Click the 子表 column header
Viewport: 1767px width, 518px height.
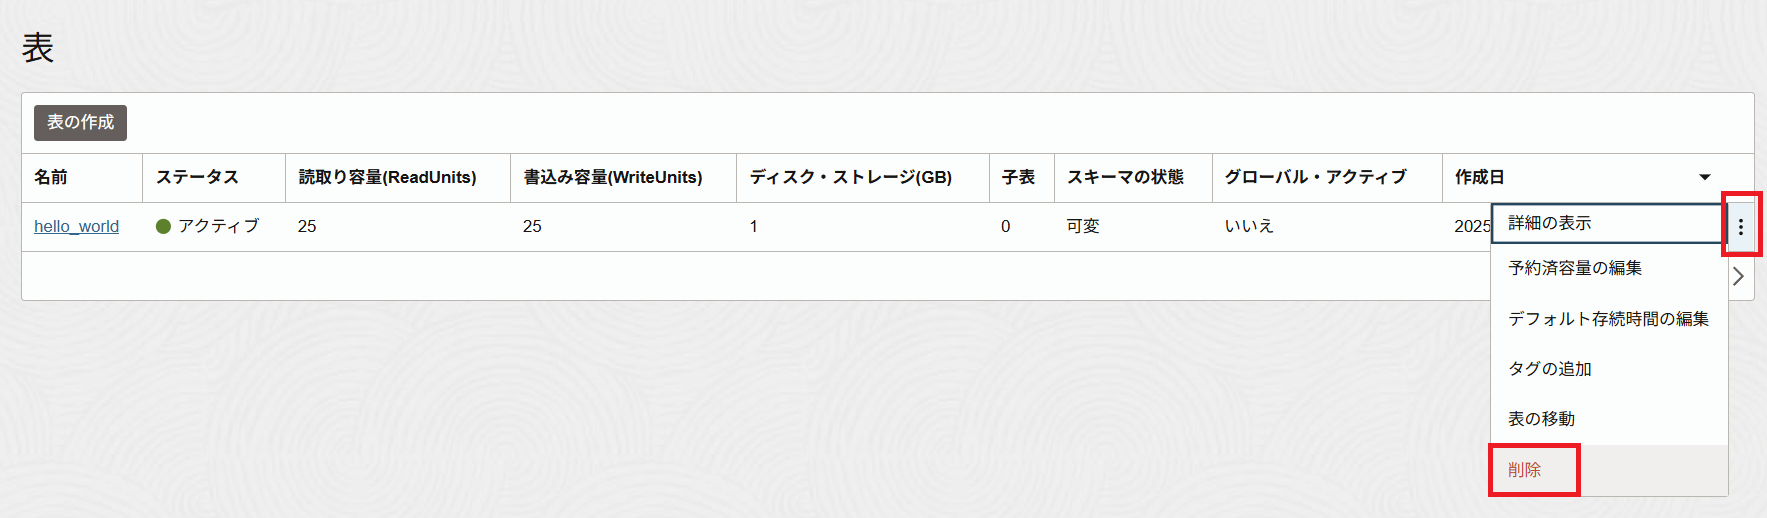1018,177
